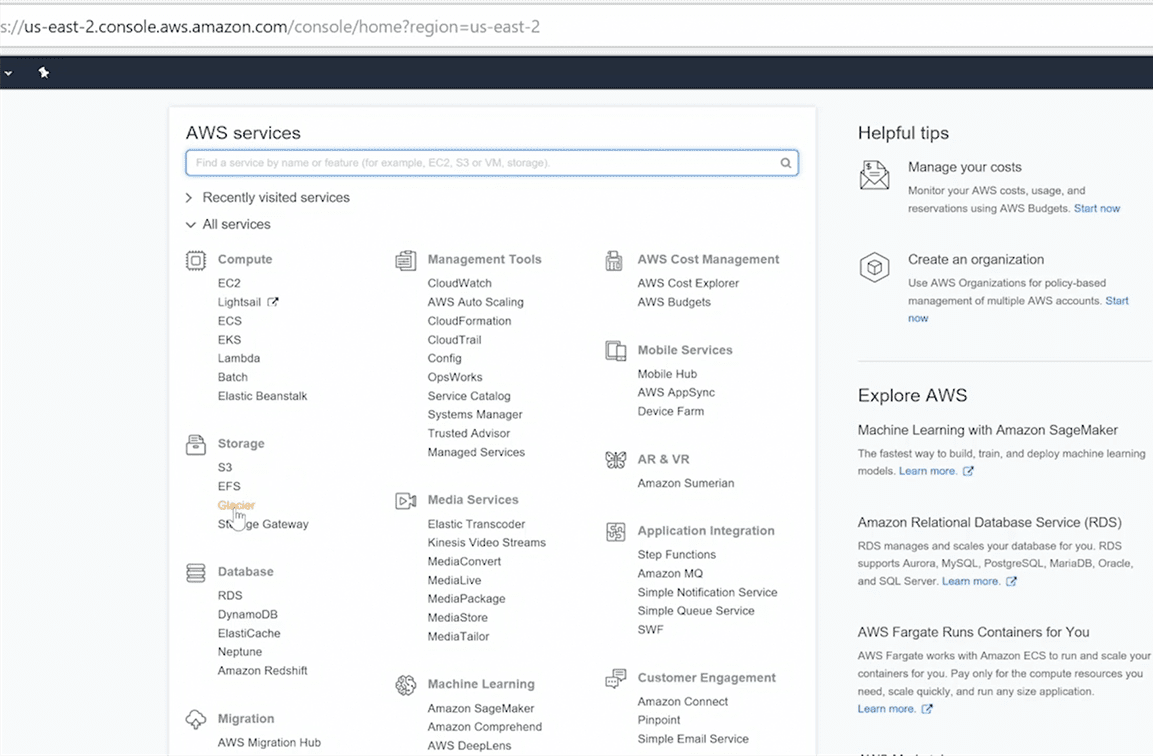Click the pin icon in navigation bar

(44, 72)
